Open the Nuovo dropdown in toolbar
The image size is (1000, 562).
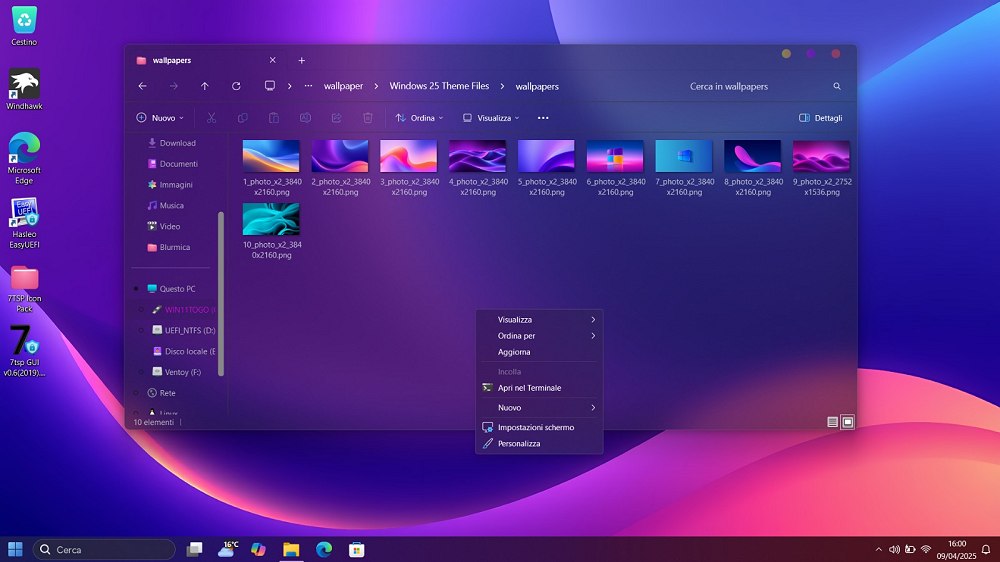point(160,118)
